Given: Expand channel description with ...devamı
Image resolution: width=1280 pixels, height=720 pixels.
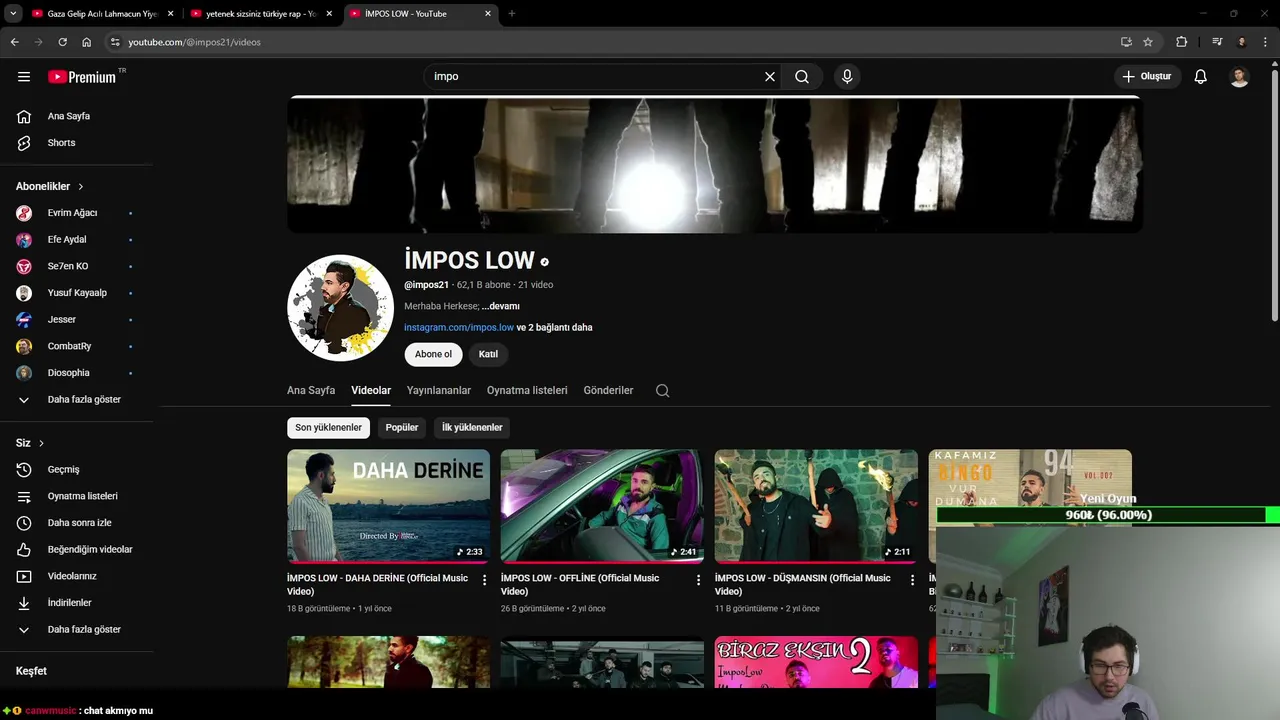Looking at the screenshot, I should click(x=501, y=306).
